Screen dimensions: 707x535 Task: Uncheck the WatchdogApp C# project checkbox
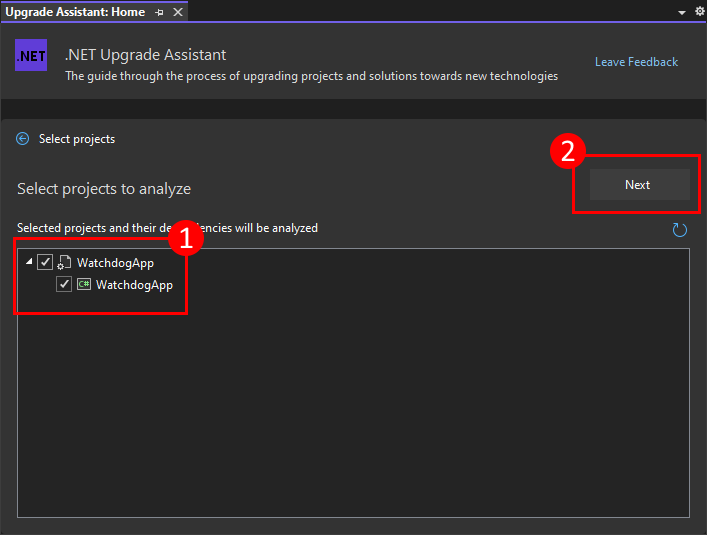point(64,284)
